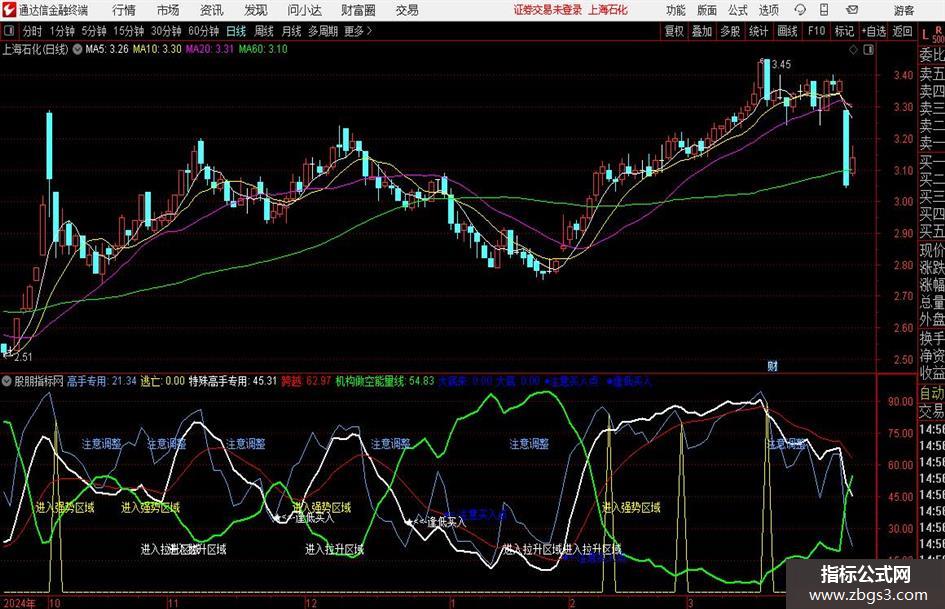945x609 pixels.
Task: Open the 行情 menu
Action: [124, 10]
